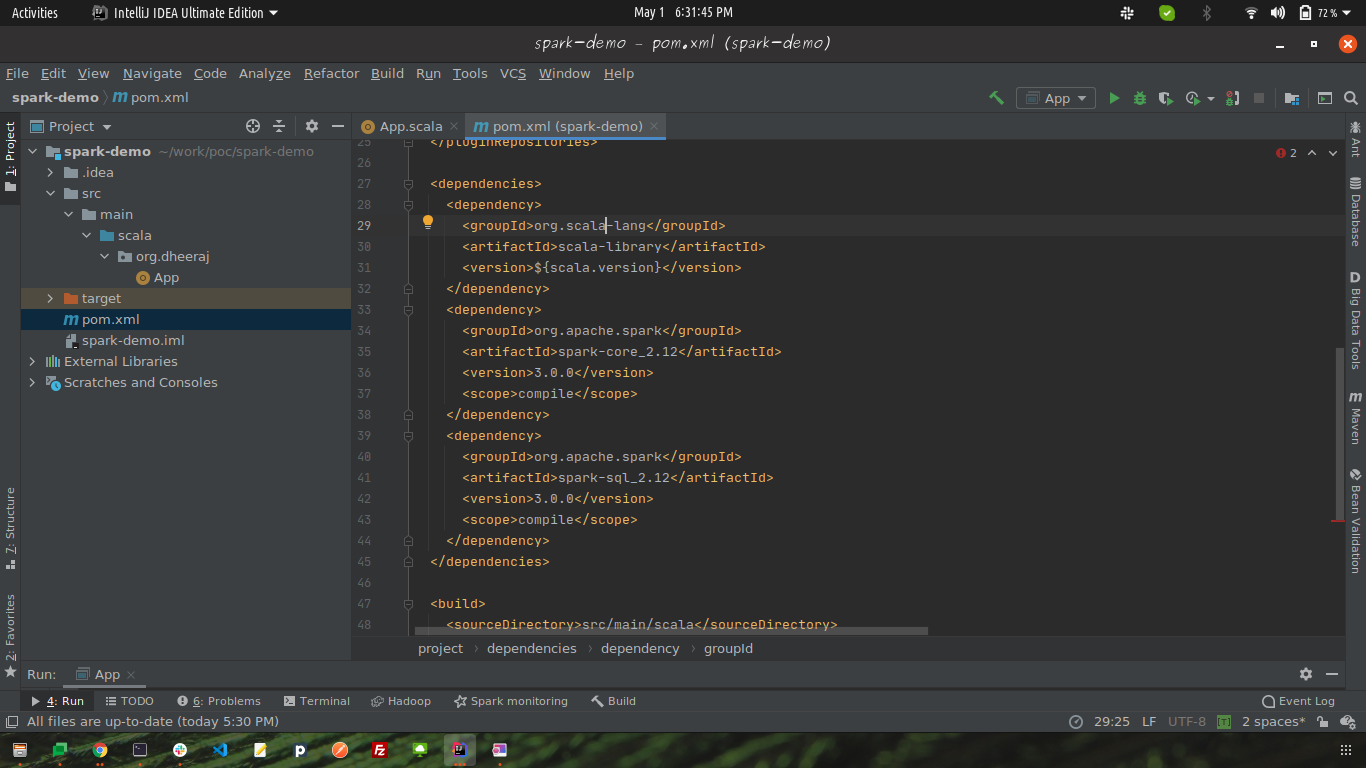Image resolution: width=1366 pixels, height=768 pixels.
Task: Open the Event Log panel
Action: (x=1298, y=701)
